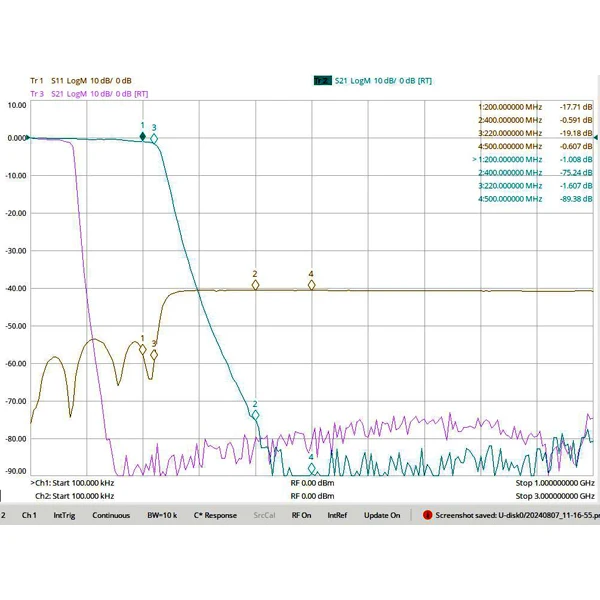Toggle Update On in the status bar
Viewport: 600px width, 600px height.
[382, 515]
